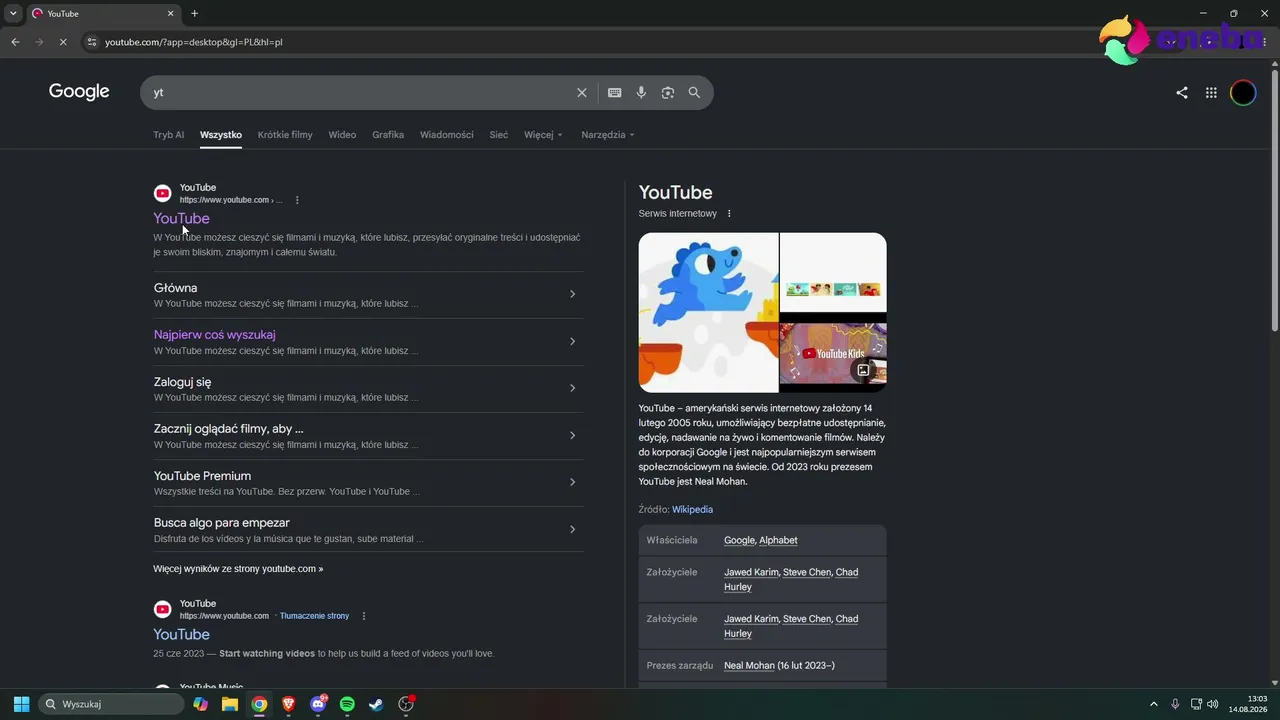Open File Explorer from the taskbar
The width and height of the screenshot is (1280, 720).
pyautogui.click(x=230, y=704)
